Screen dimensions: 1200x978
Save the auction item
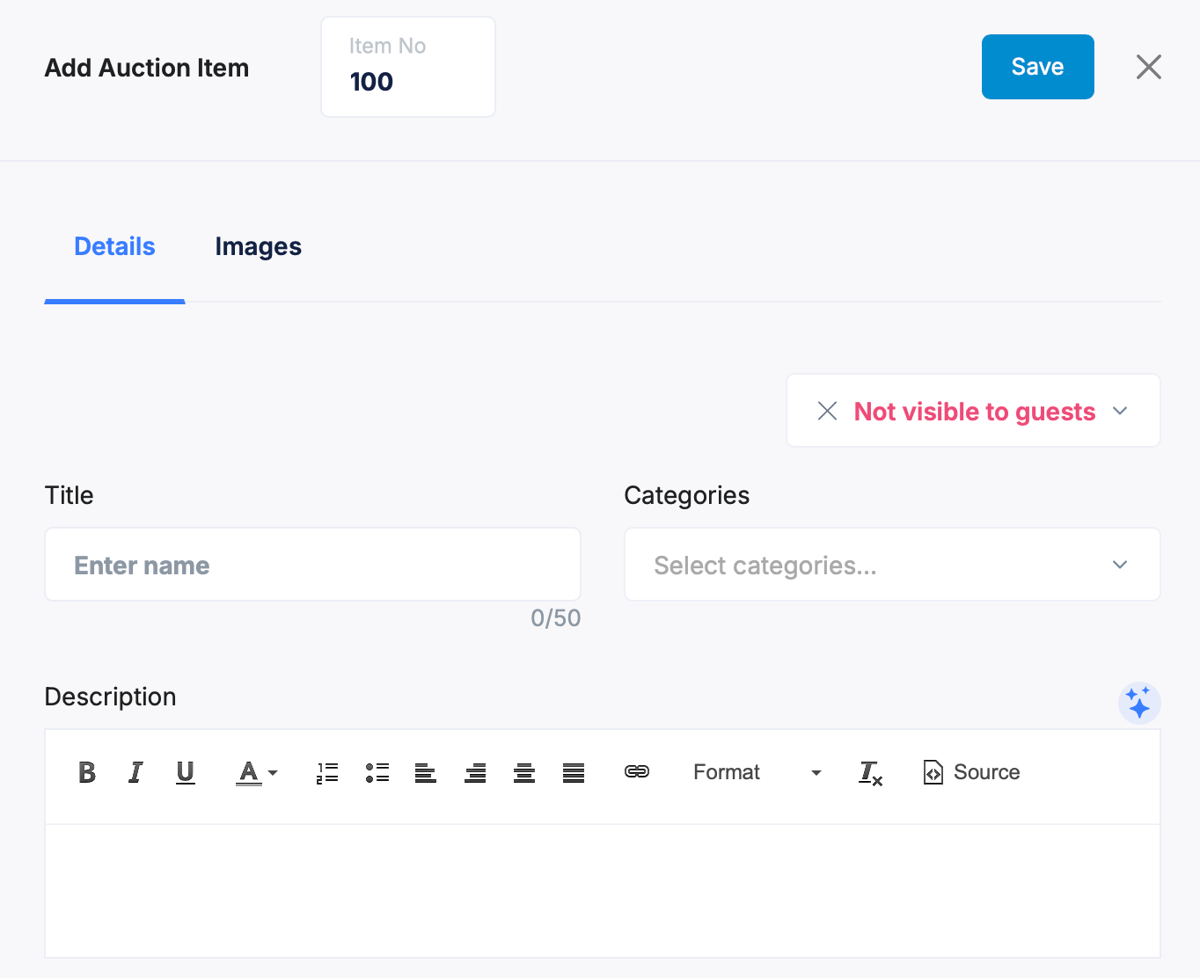(x=1037, y=67)
